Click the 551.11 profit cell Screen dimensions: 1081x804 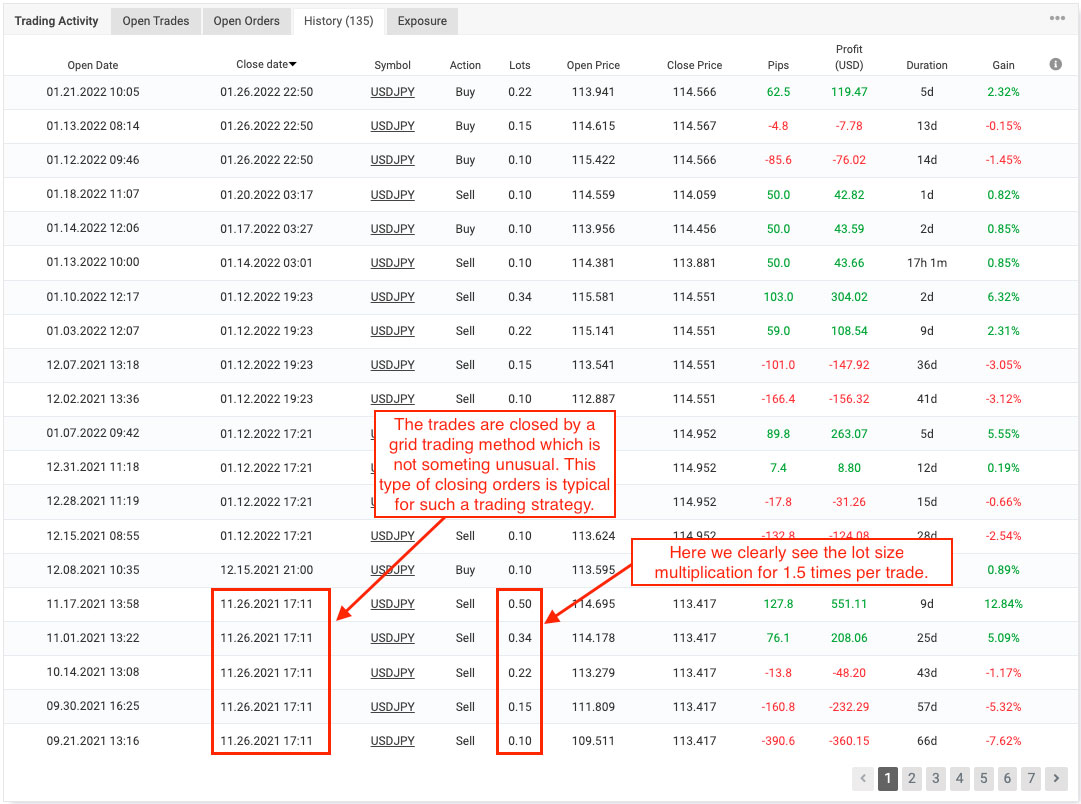pos(849,604)
